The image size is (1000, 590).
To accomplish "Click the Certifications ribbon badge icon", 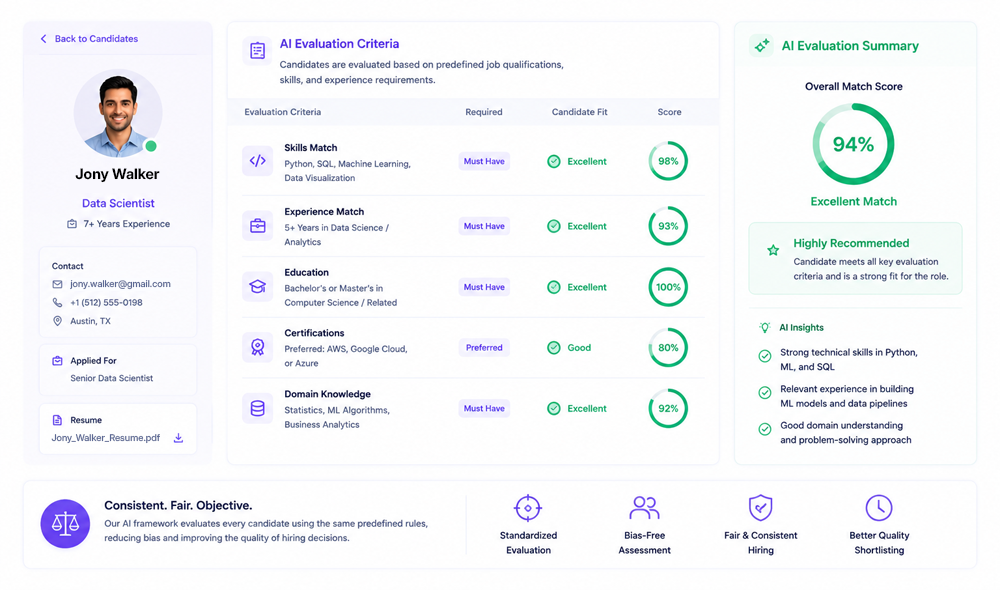I will (258, 348).
